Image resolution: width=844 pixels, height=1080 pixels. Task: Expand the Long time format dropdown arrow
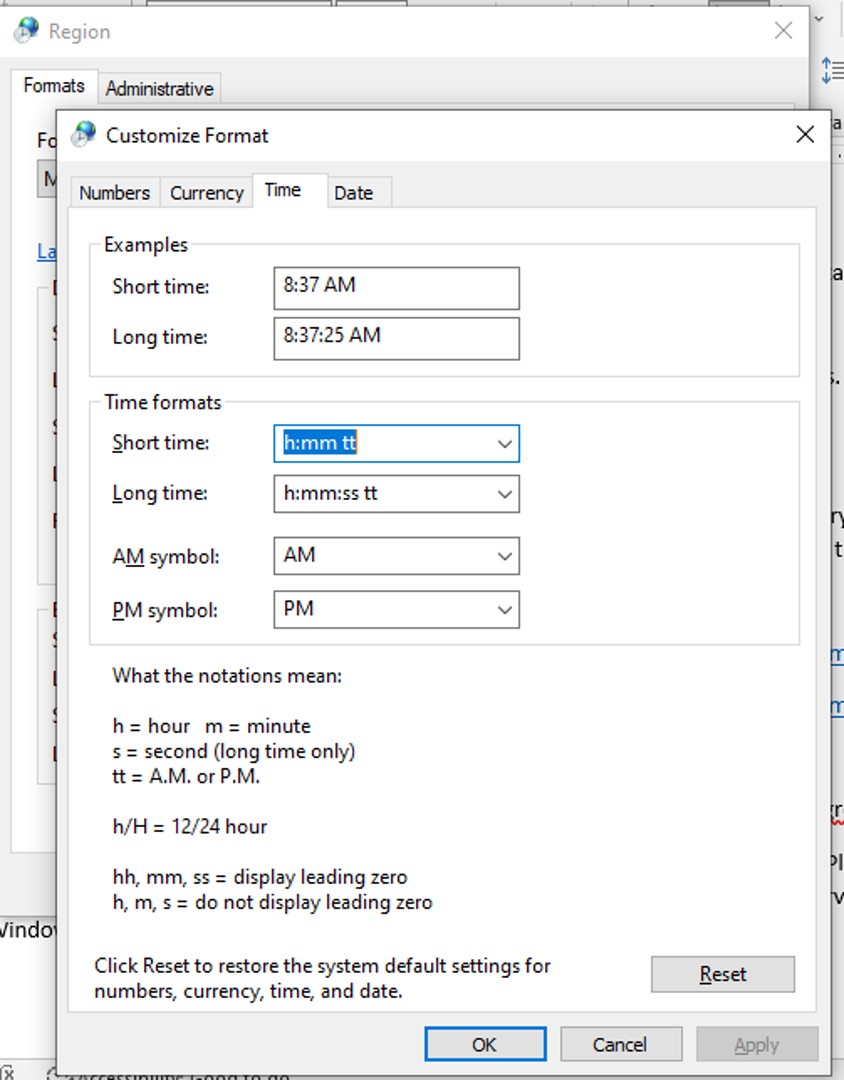coord(504,494)
